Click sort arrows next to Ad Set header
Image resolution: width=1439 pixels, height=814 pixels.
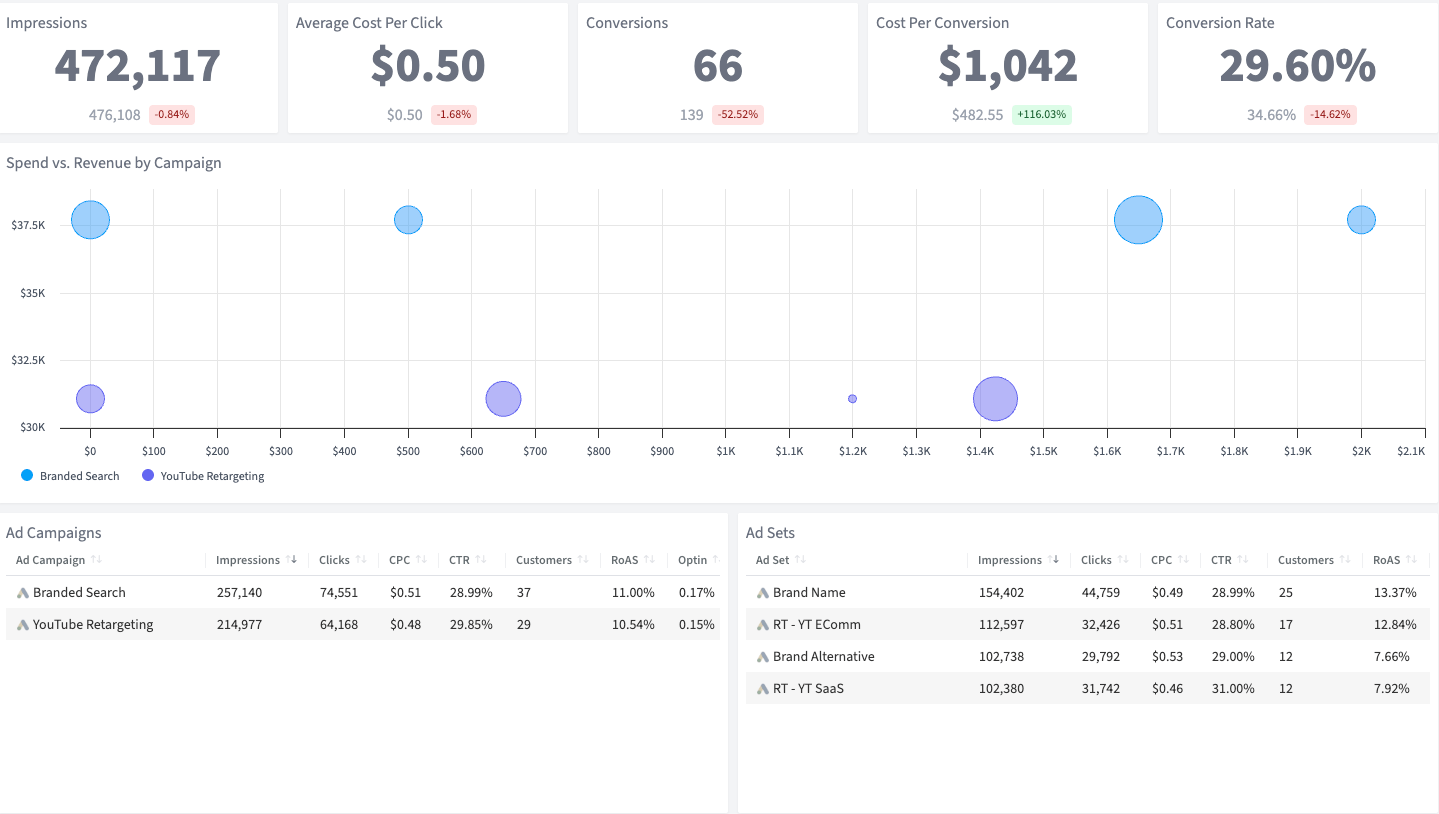click(800, 560)
